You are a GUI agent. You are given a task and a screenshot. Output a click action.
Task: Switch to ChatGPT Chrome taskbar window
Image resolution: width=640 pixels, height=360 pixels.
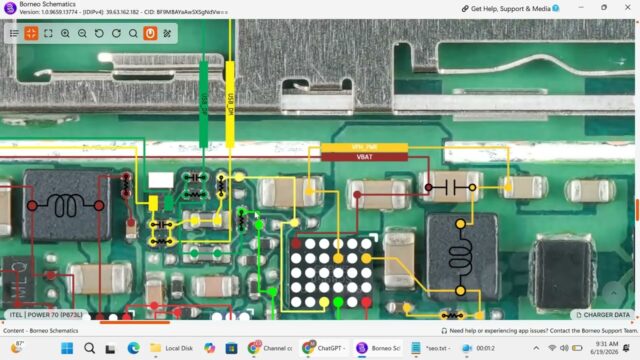(323, 348)
